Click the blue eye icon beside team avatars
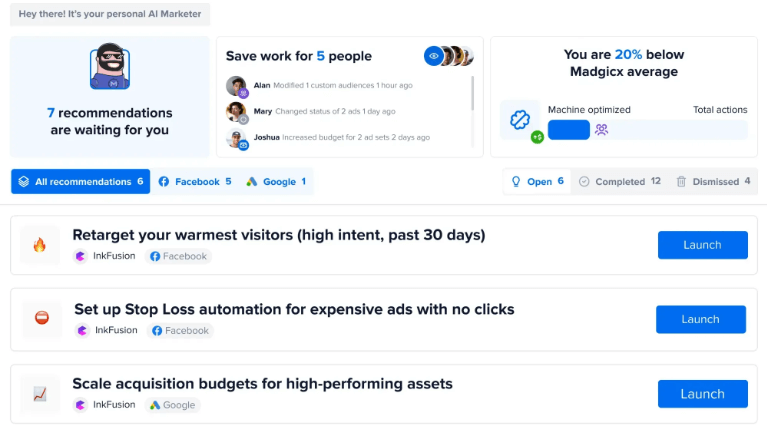767x439 pixels. tap(433, 56)
